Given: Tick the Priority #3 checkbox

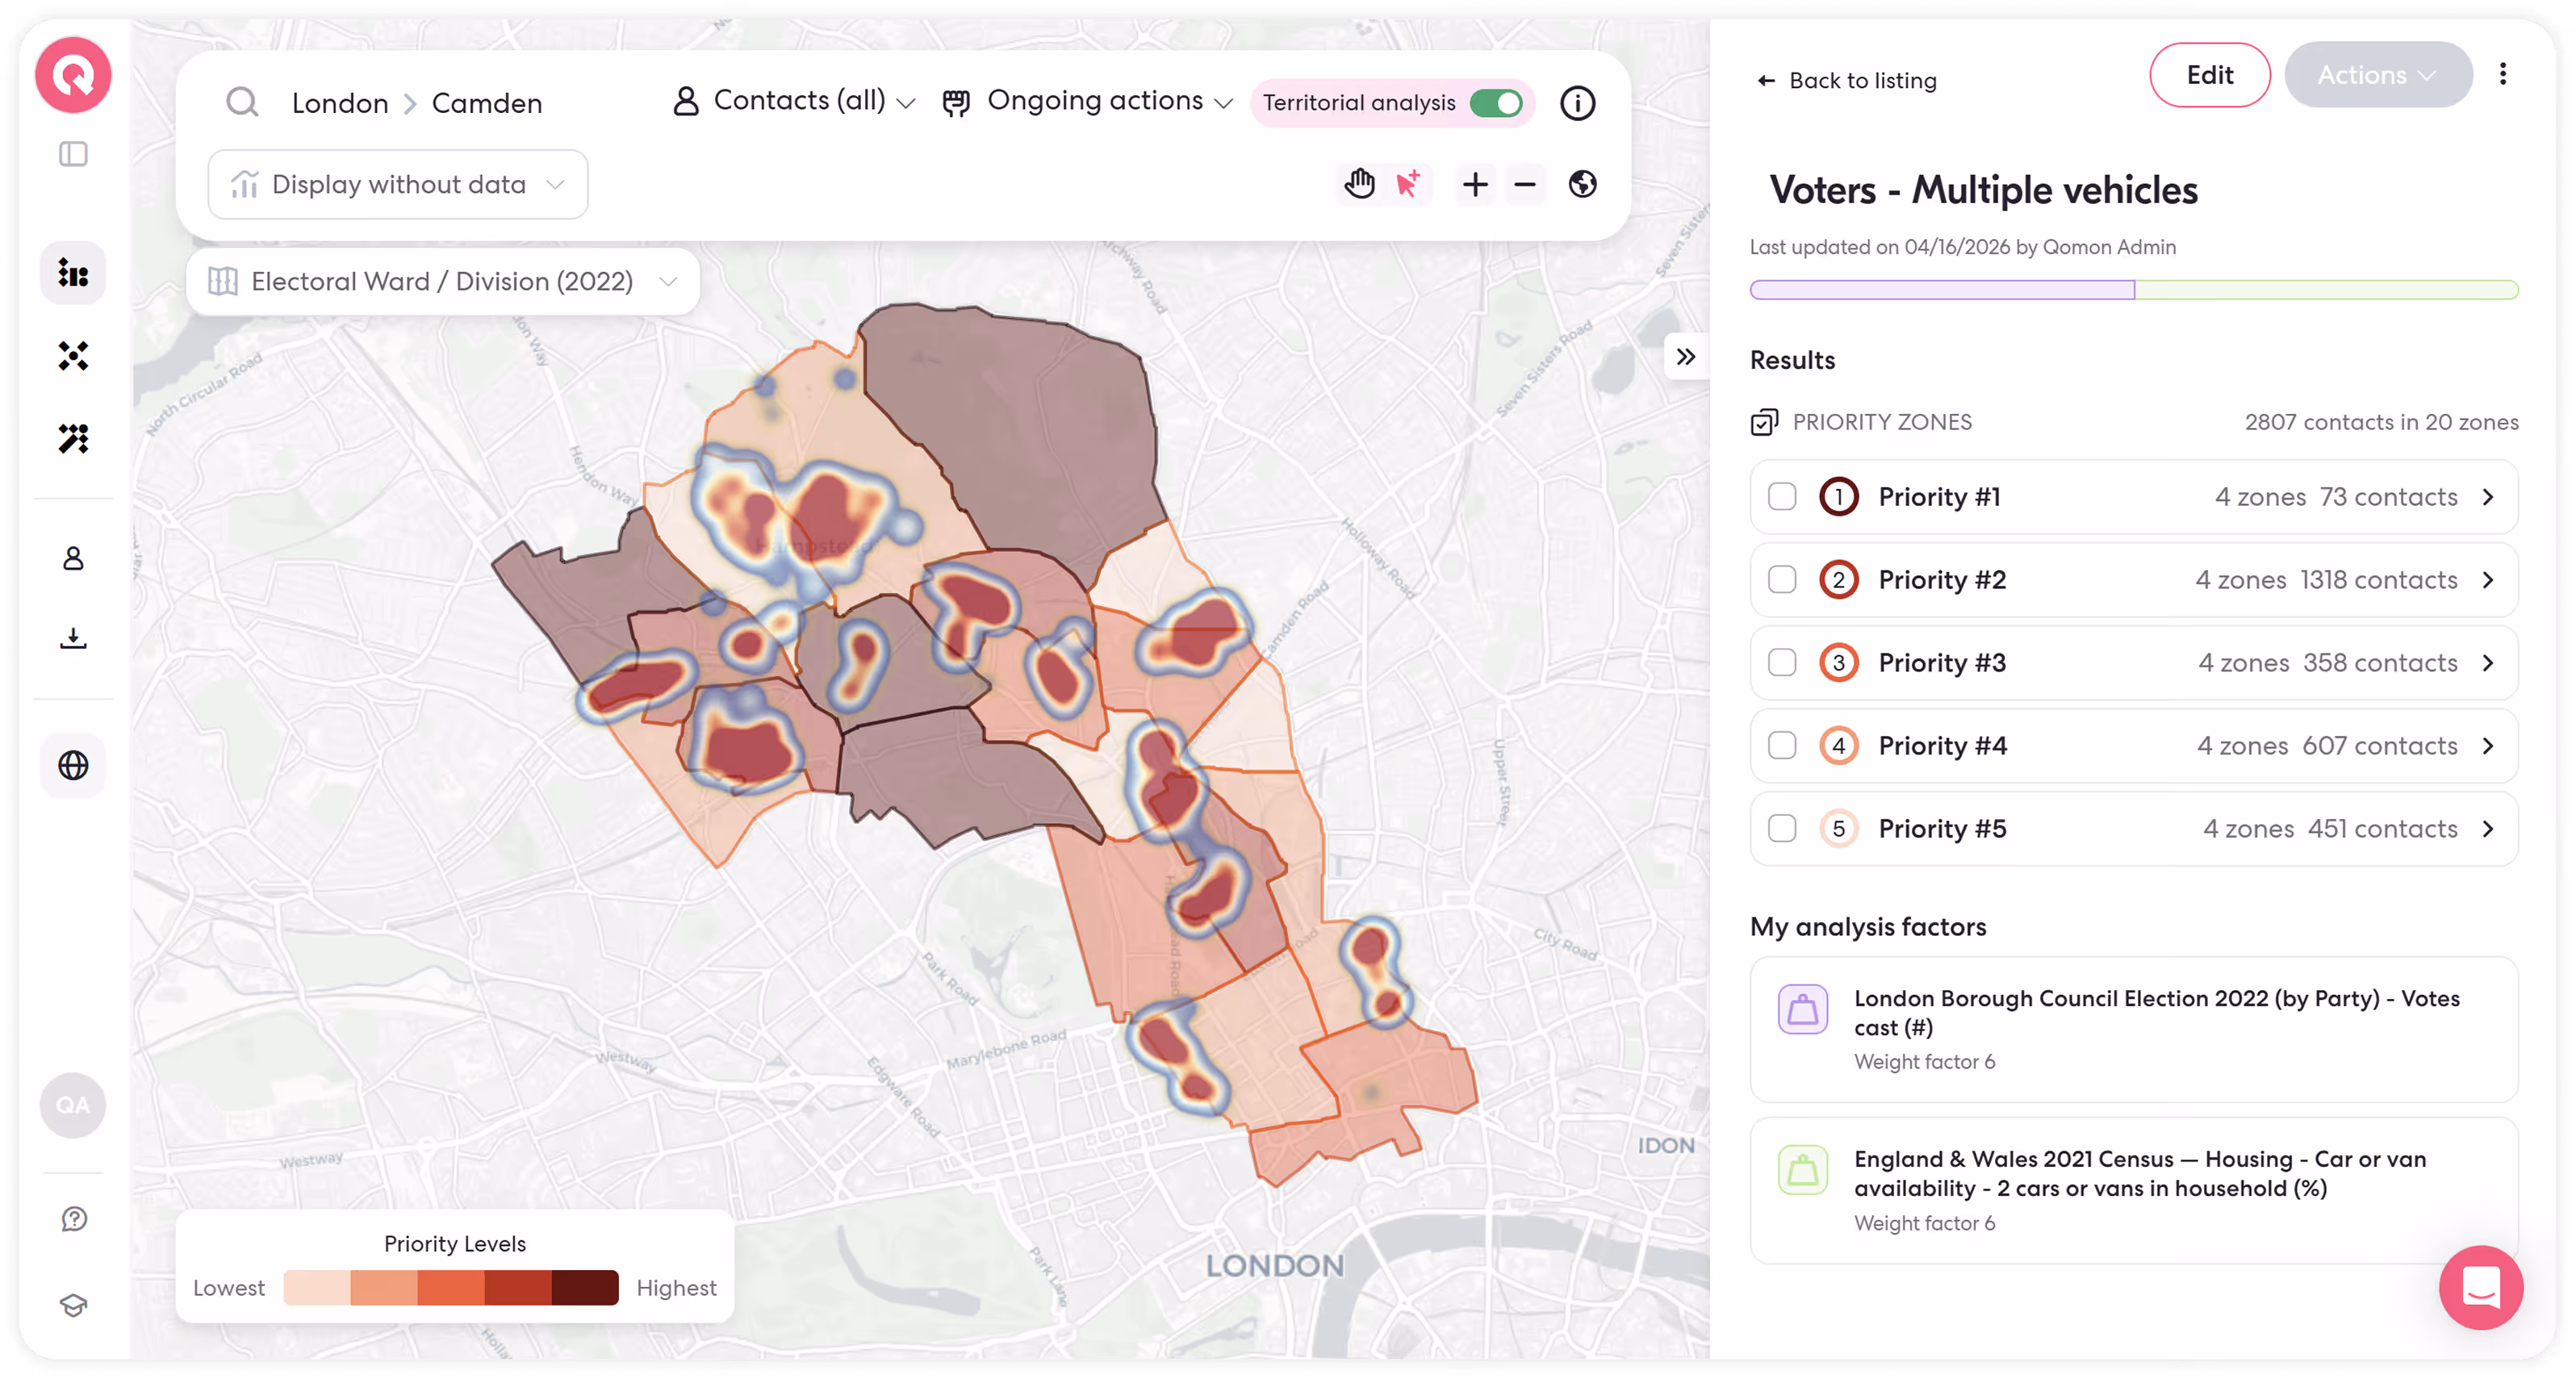Looking at the screenshot, I should (1782, 663).
